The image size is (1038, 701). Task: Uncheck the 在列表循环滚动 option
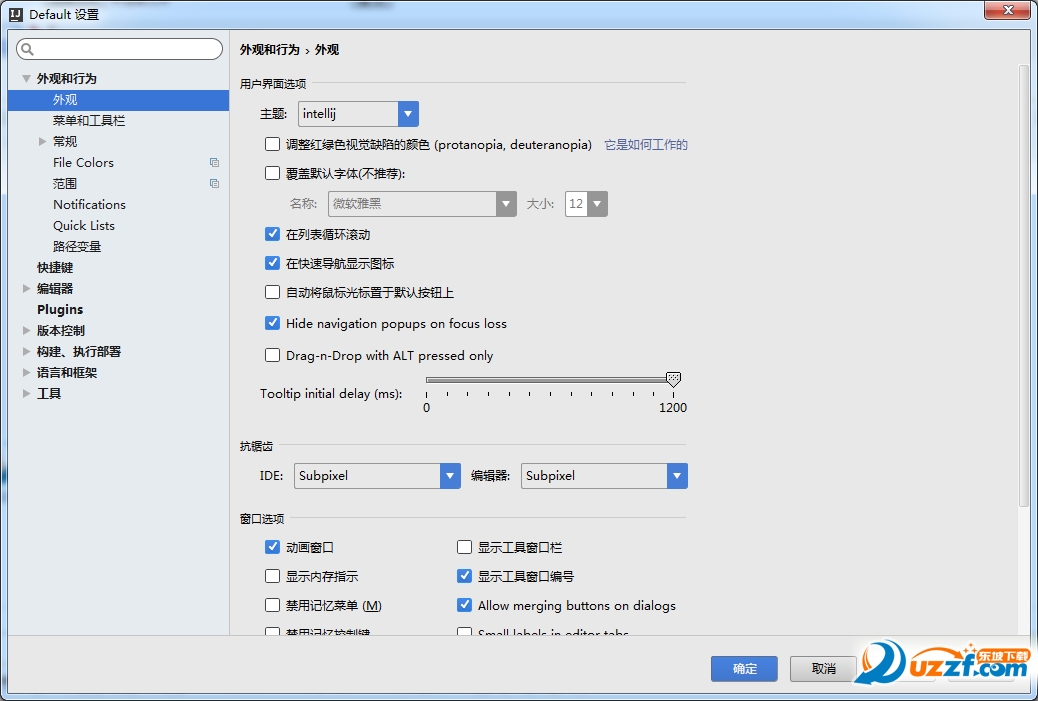click(272, 234)
